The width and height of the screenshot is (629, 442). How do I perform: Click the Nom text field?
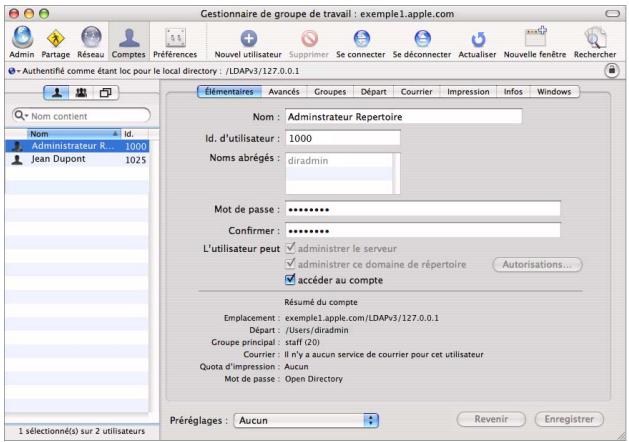pyautogui.click(x=404, y=117)
